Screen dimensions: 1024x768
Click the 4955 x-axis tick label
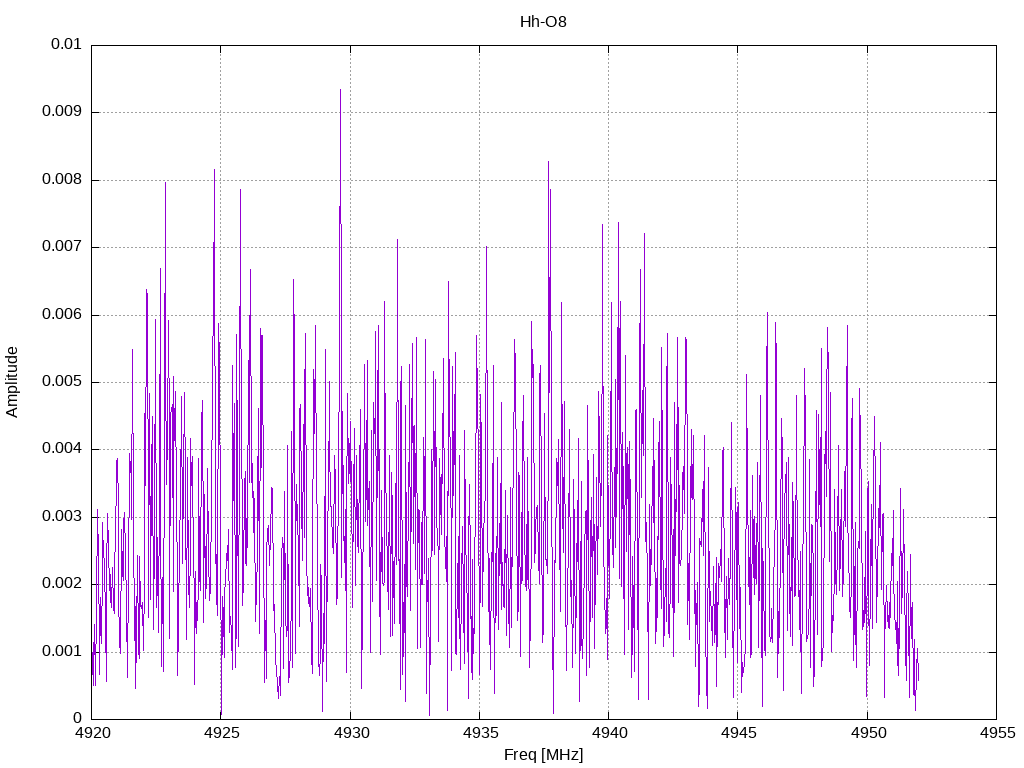tap(997, 733)
